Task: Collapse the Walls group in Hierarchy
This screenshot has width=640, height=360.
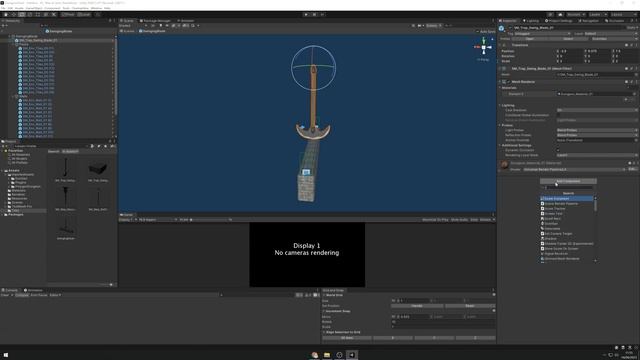Action: pyautogui.click(x=13, y=96)
